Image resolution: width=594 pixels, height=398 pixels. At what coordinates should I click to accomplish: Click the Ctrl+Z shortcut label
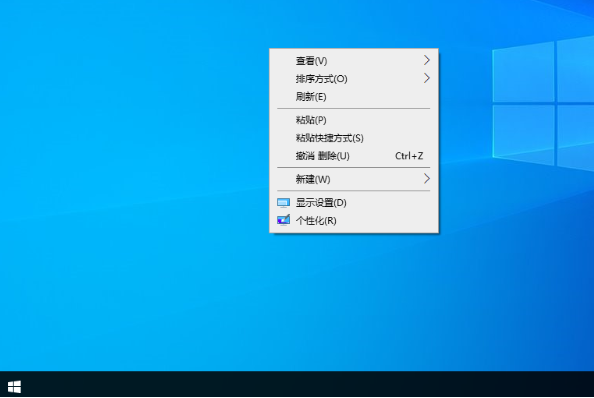click(x=409, y=156)
